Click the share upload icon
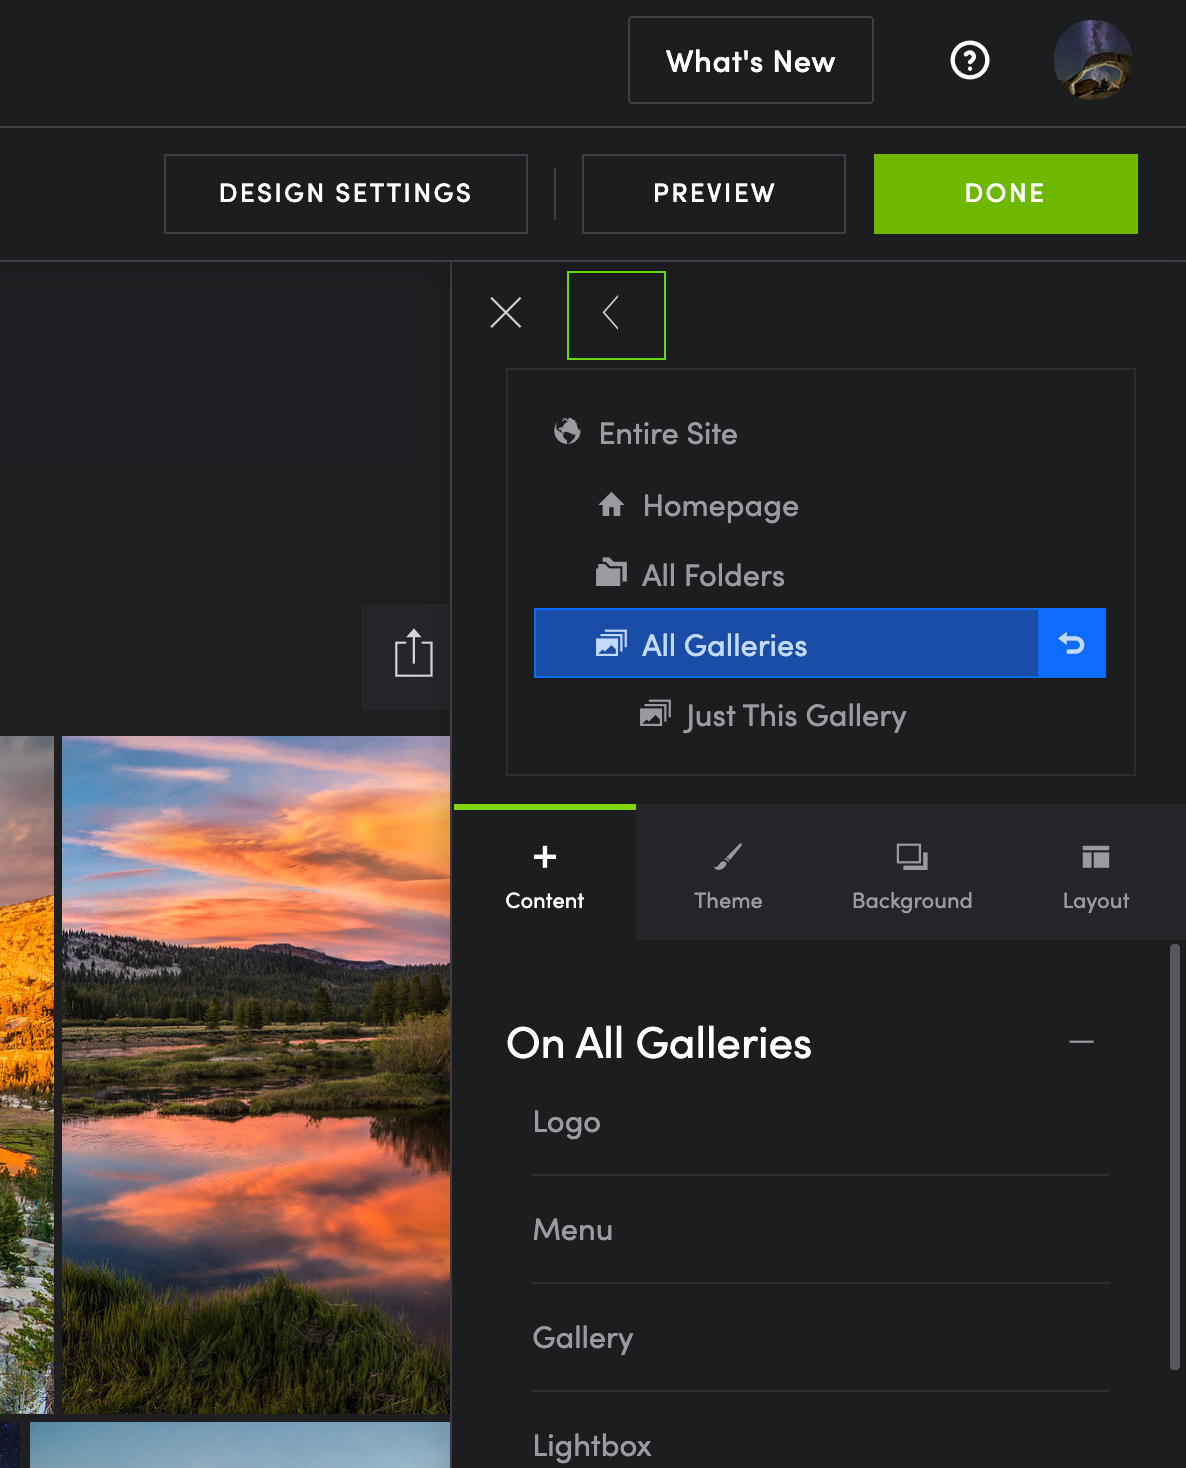Viewport: 1186px width, 1468px height. pos(413,655)
